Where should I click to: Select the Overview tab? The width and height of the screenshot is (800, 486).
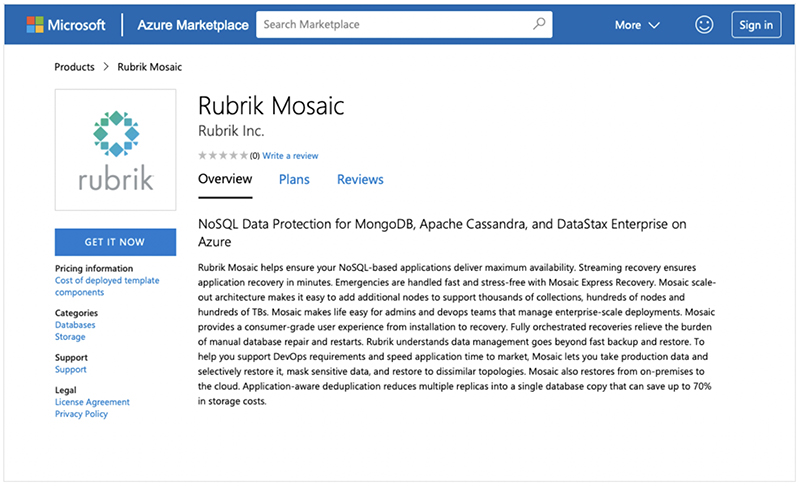[x=225, y=180]
